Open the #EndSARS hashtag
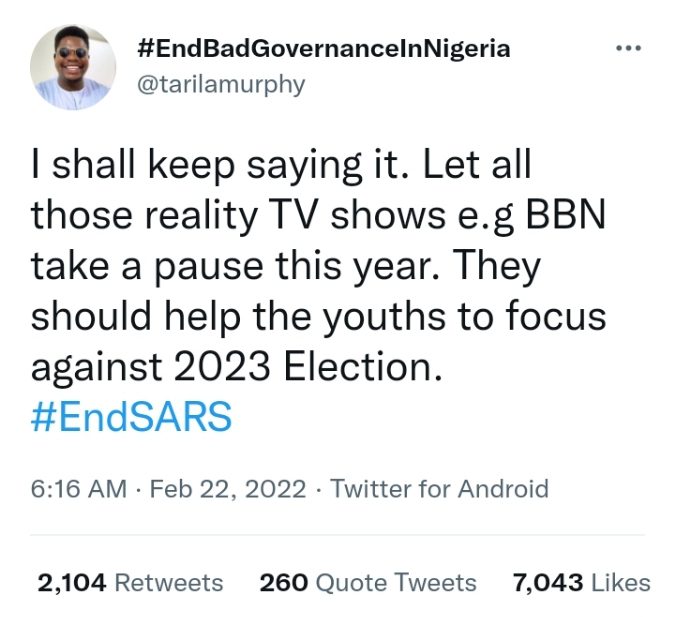This screenshot has height=617, width=675. click(x=131, y=418)
